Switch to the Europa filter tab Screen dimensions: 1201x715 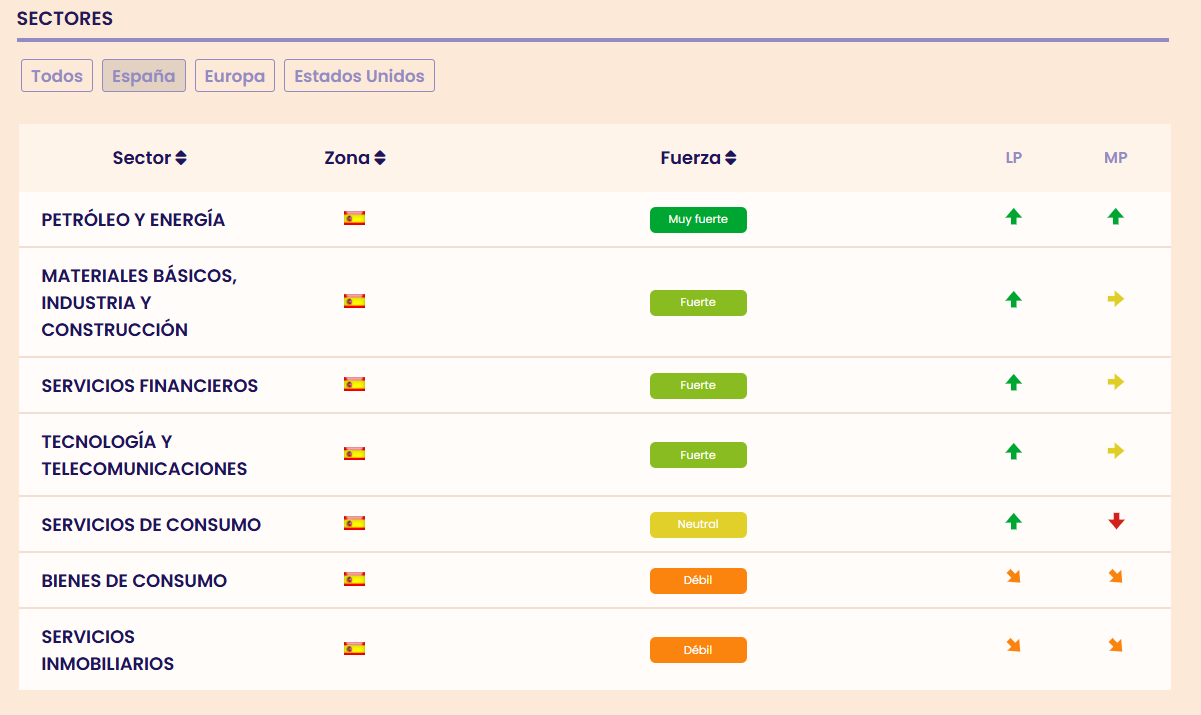[235, 76]
